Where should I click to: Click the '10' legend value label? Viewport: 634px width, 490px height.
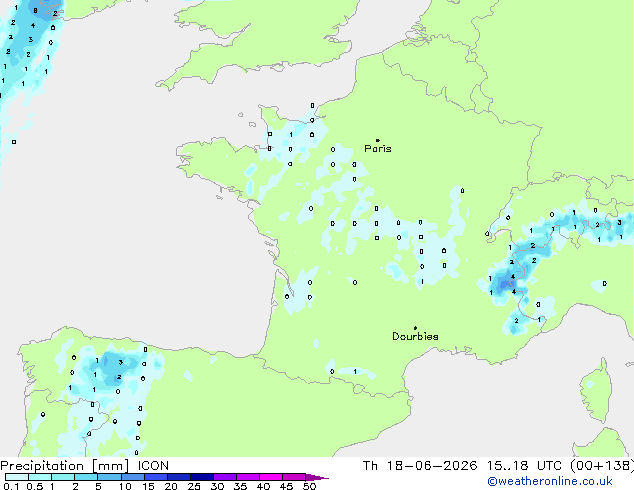pyautogui.click(x=125, y=486)
